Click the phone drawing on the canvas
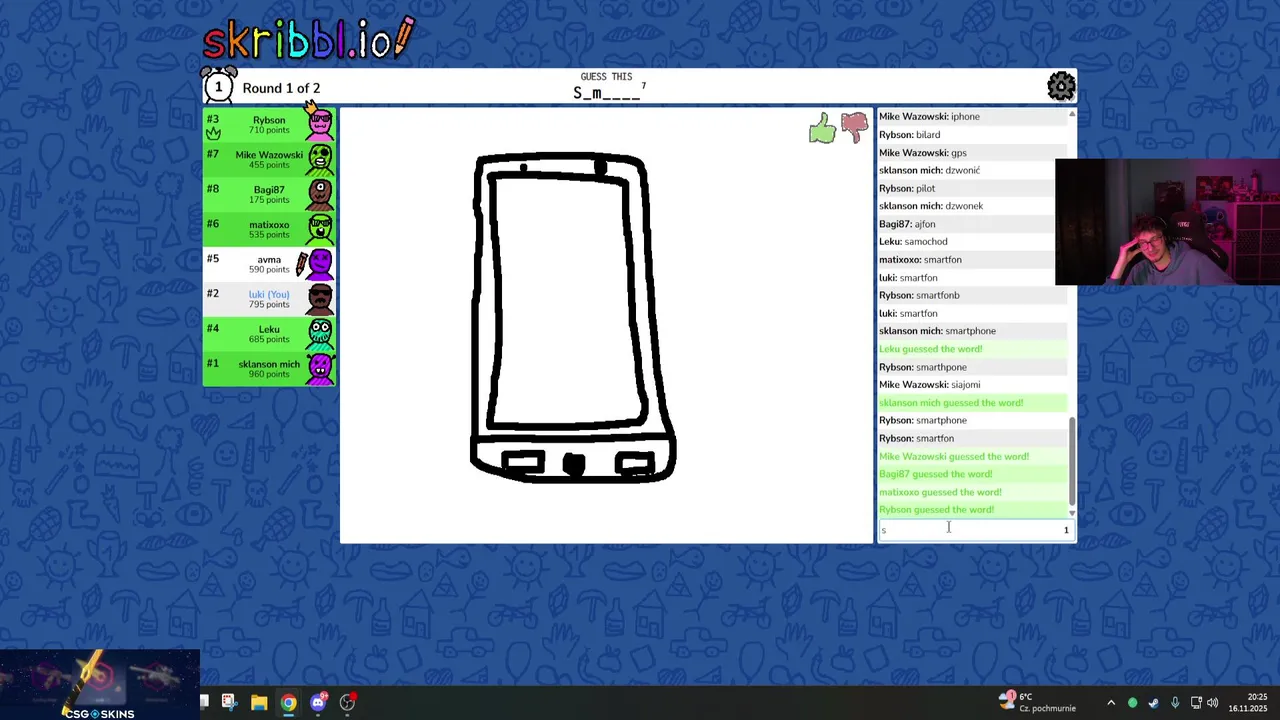This screenshot has width=1280, height=720. pos(572,318)
